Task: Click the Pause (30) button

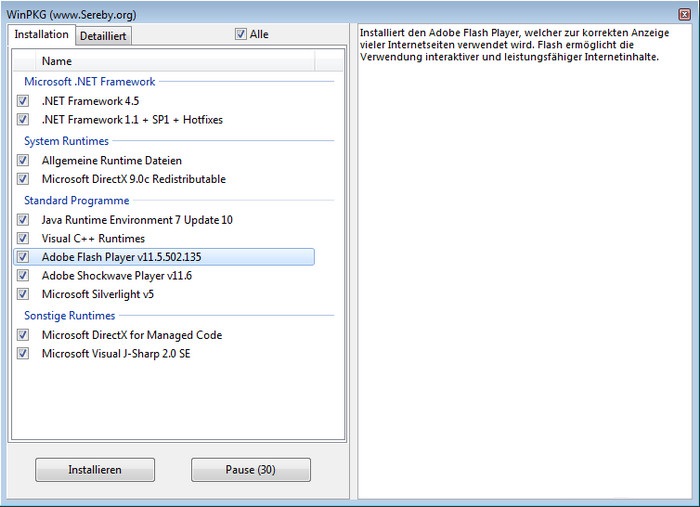Action: coord(250,470)
